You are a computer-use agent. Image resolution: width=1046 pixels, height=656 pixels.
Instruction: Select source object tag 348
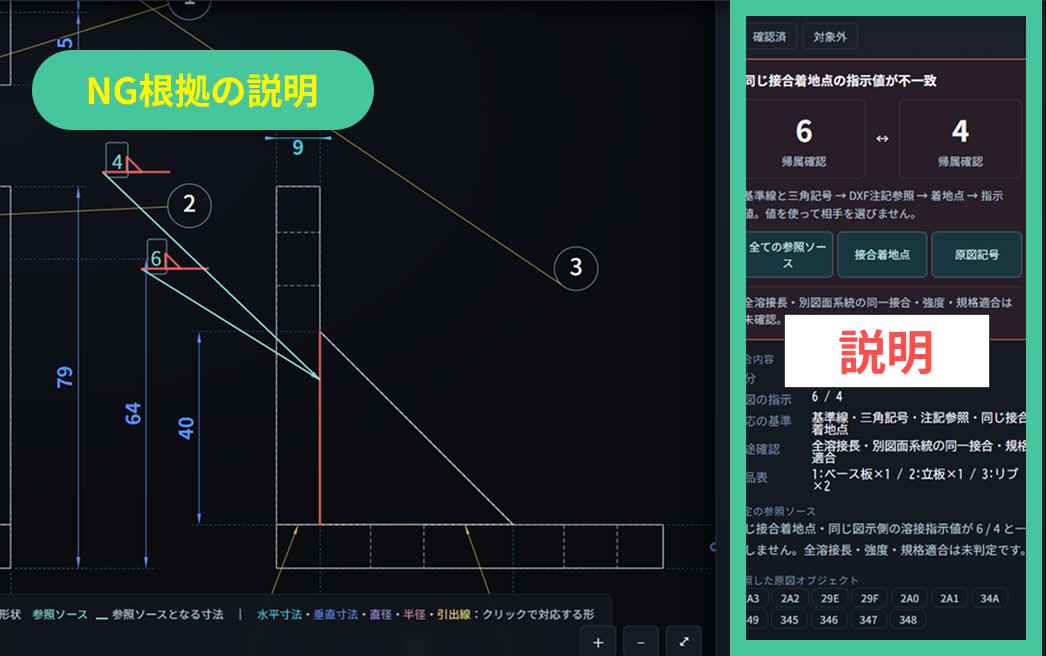click(907, 620)
